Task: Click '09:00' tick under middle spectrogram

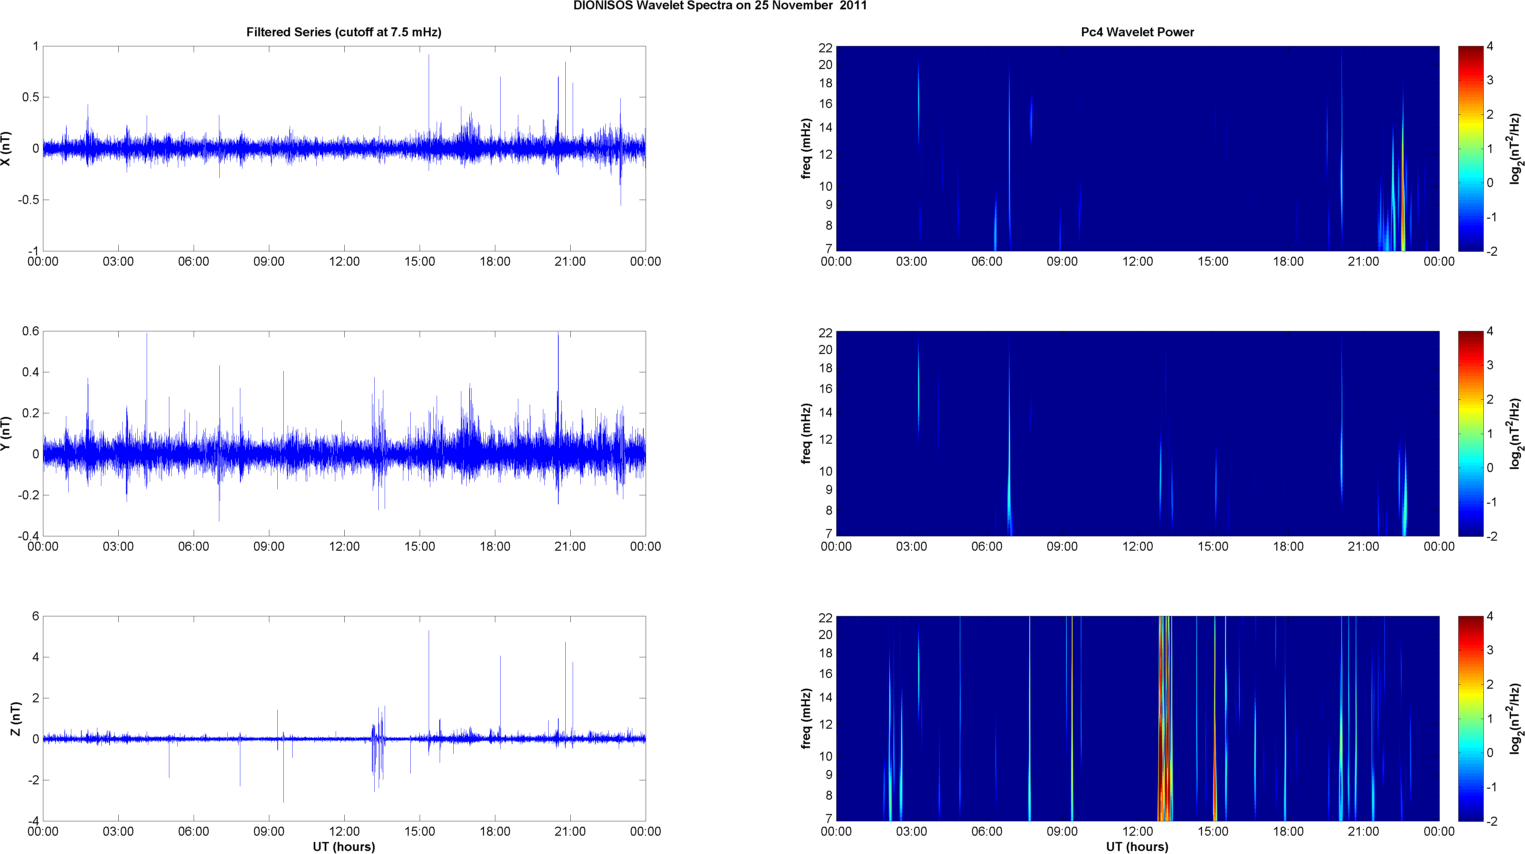Action: coord(1062,547)
